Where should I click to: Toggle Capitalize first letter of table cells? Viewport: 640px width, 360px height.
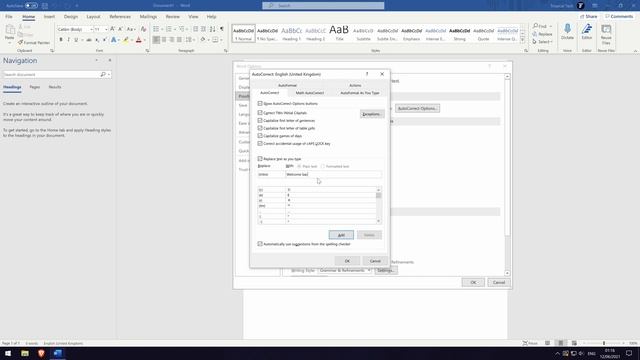coord(260,128)
